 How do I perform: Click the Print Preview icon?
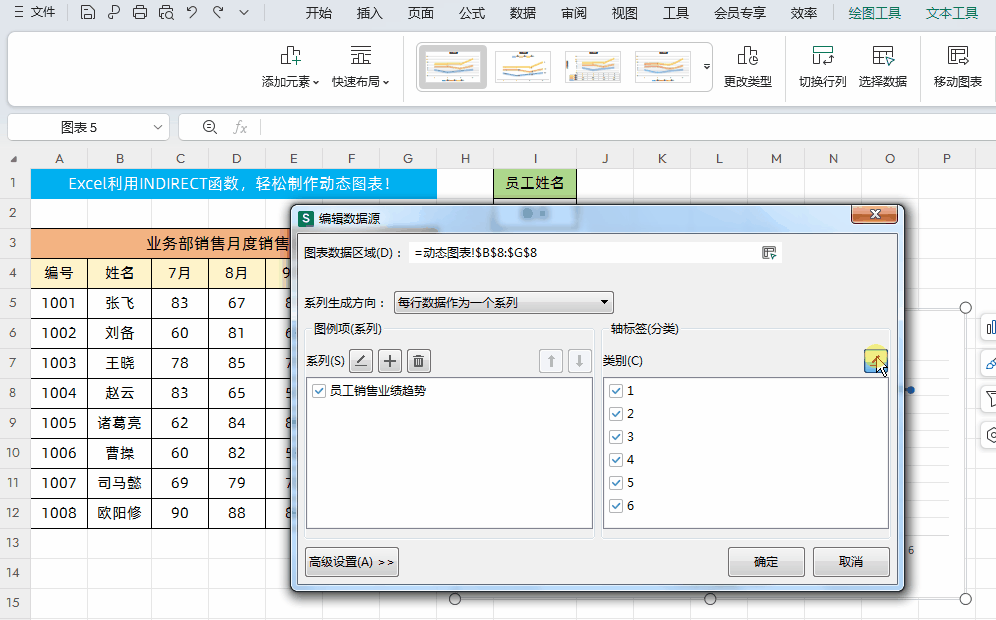(x=166, y=12)
